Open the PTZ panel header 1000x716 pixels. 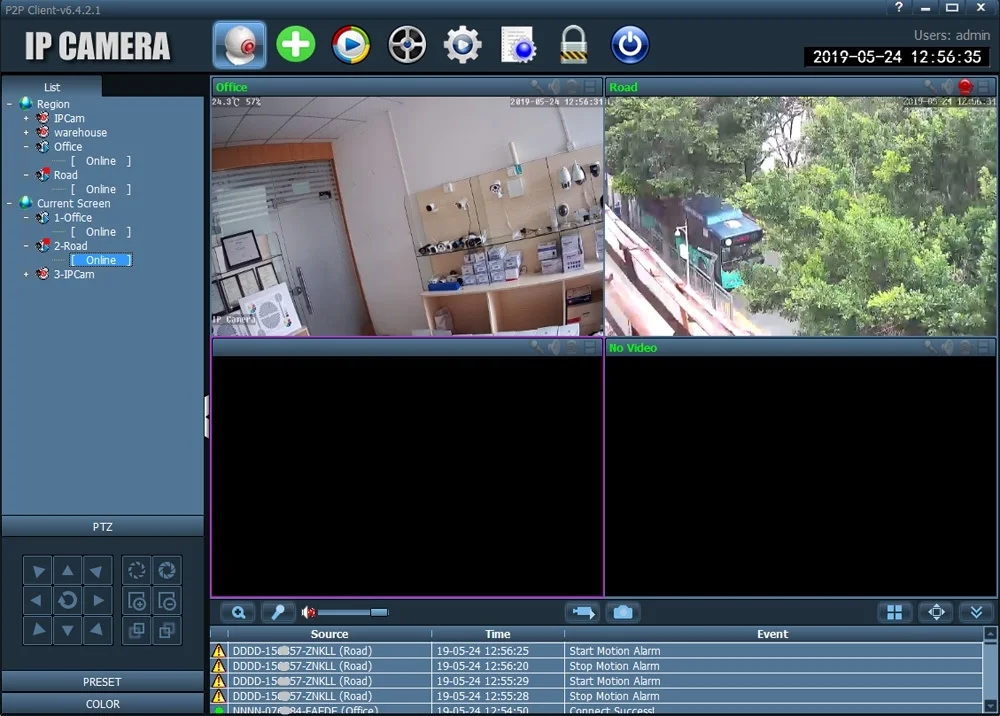[102, 527]
